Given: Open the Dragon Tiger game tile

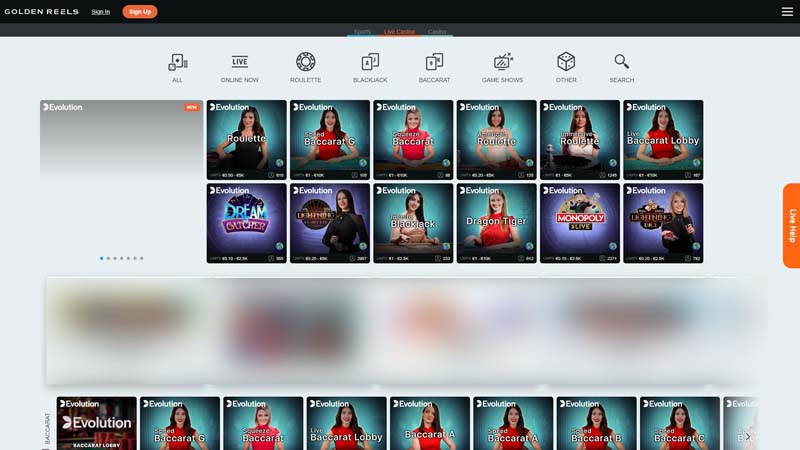Looking at the screenshot, I should [496, 222].
